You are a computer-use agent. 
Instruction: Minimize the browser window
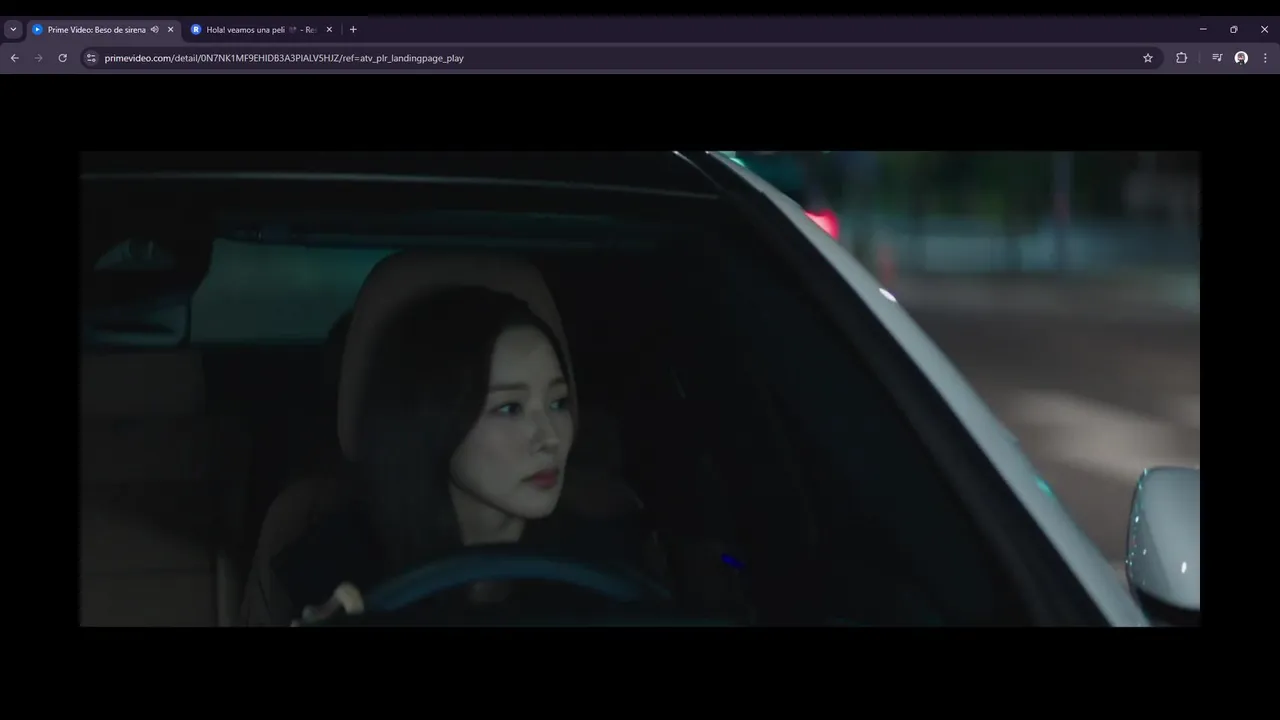coord(1203,30)
